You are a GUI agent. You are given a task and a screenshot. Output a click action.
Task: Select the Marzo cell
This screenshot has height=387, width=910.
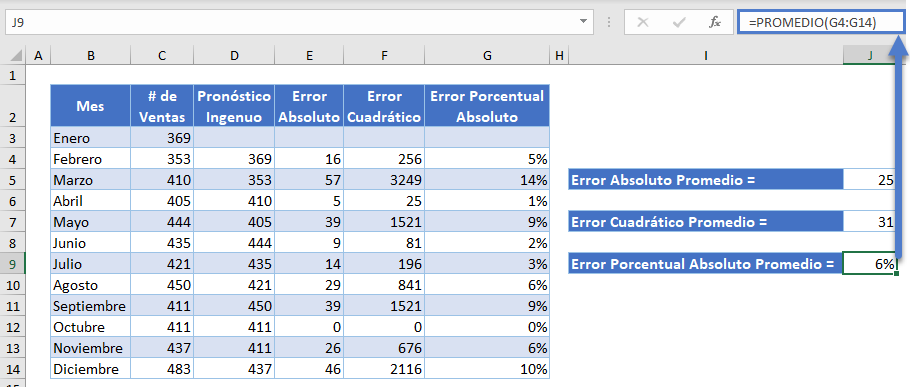click(91, 180)
